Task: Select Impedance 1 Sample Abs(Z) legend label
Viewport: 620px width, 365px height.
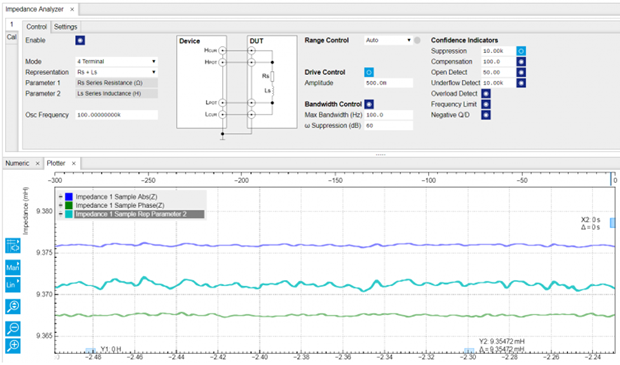Action: click(x=116, y=197)
